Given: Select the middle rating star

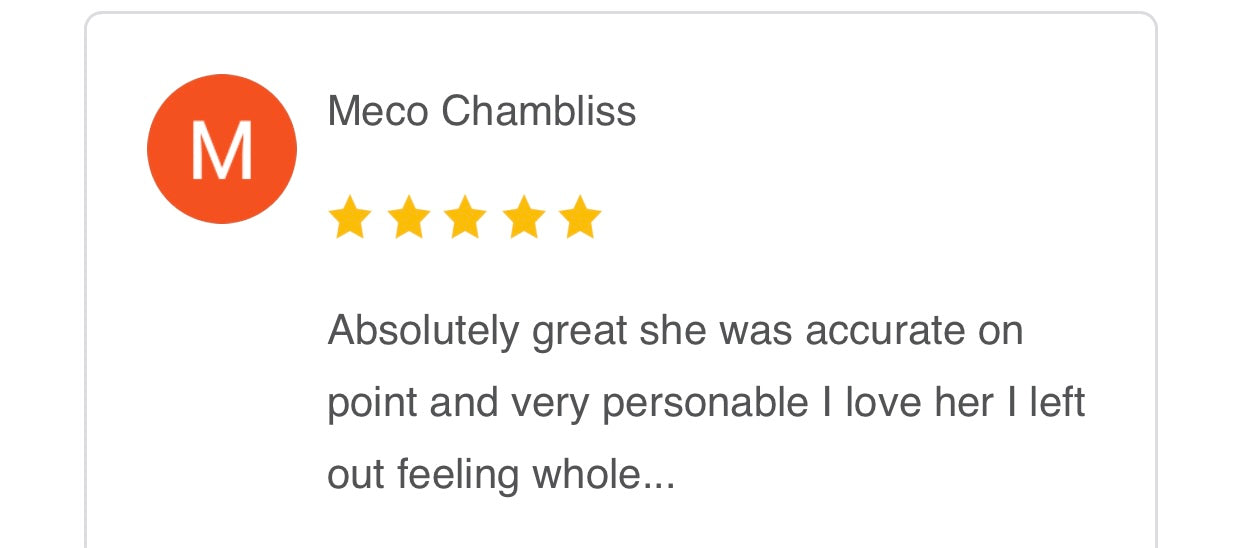Looking at the screenshot, I should pos(465,218).
